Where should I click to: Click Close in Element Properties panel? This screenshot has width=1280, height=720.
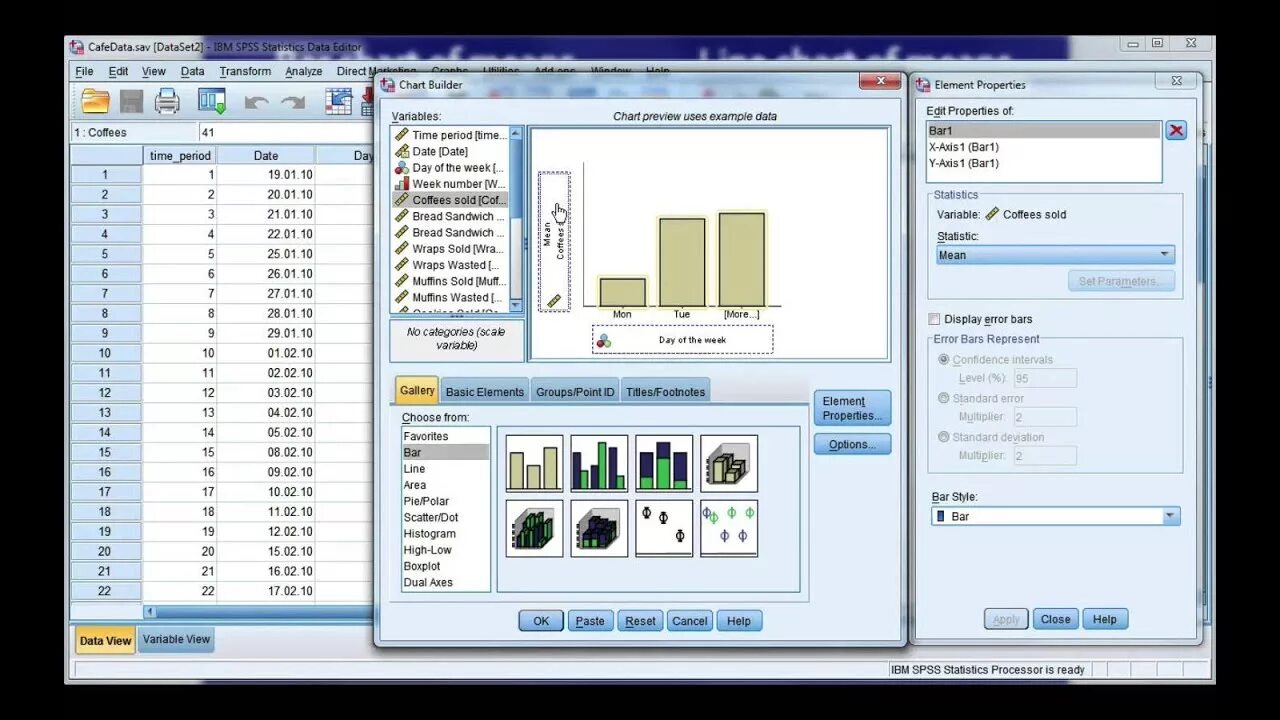[x=1055, y=619]
